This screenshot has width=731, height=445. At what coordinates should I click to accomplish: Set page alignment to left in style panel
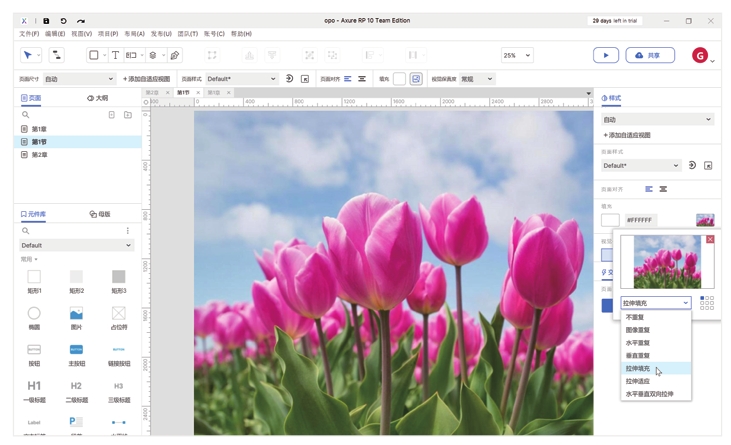coord(649,189)
